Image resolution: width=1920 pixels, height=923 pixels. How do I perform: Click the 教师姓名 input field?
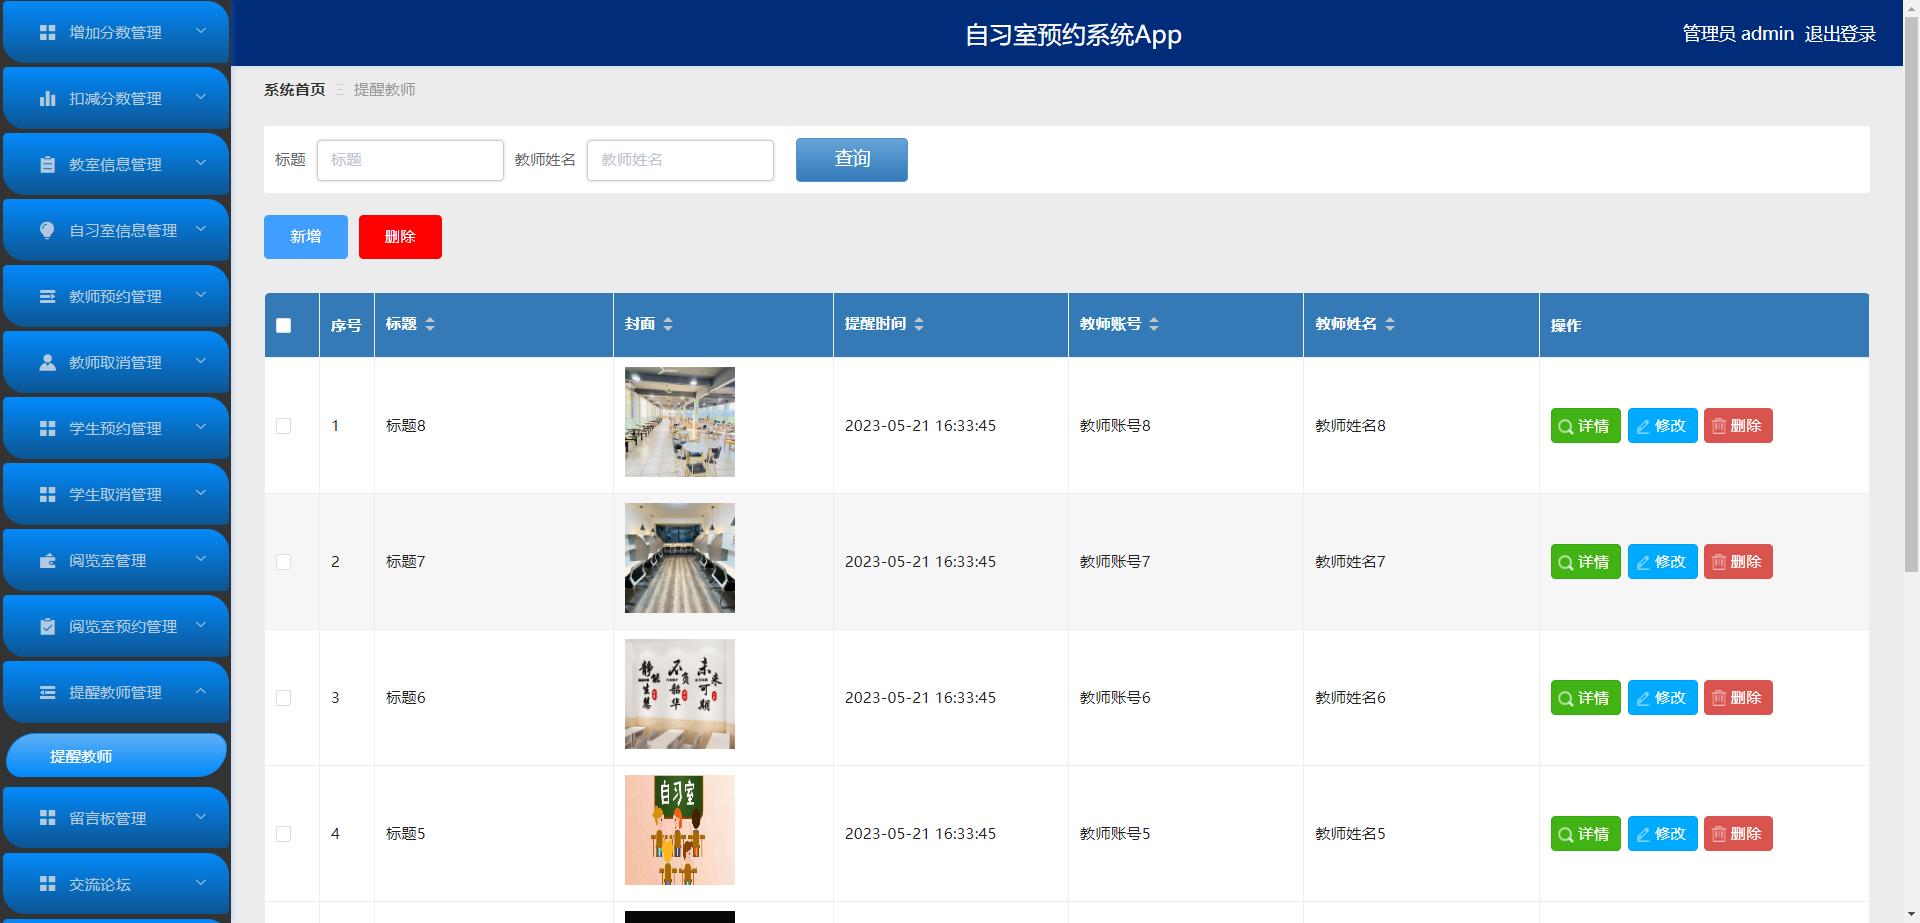(x=680, y=160)
